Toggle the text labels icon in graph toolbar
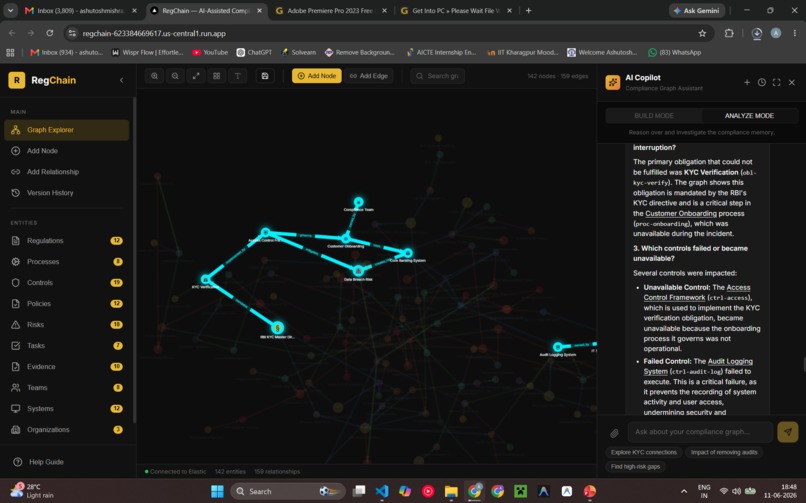 point(237,76)
